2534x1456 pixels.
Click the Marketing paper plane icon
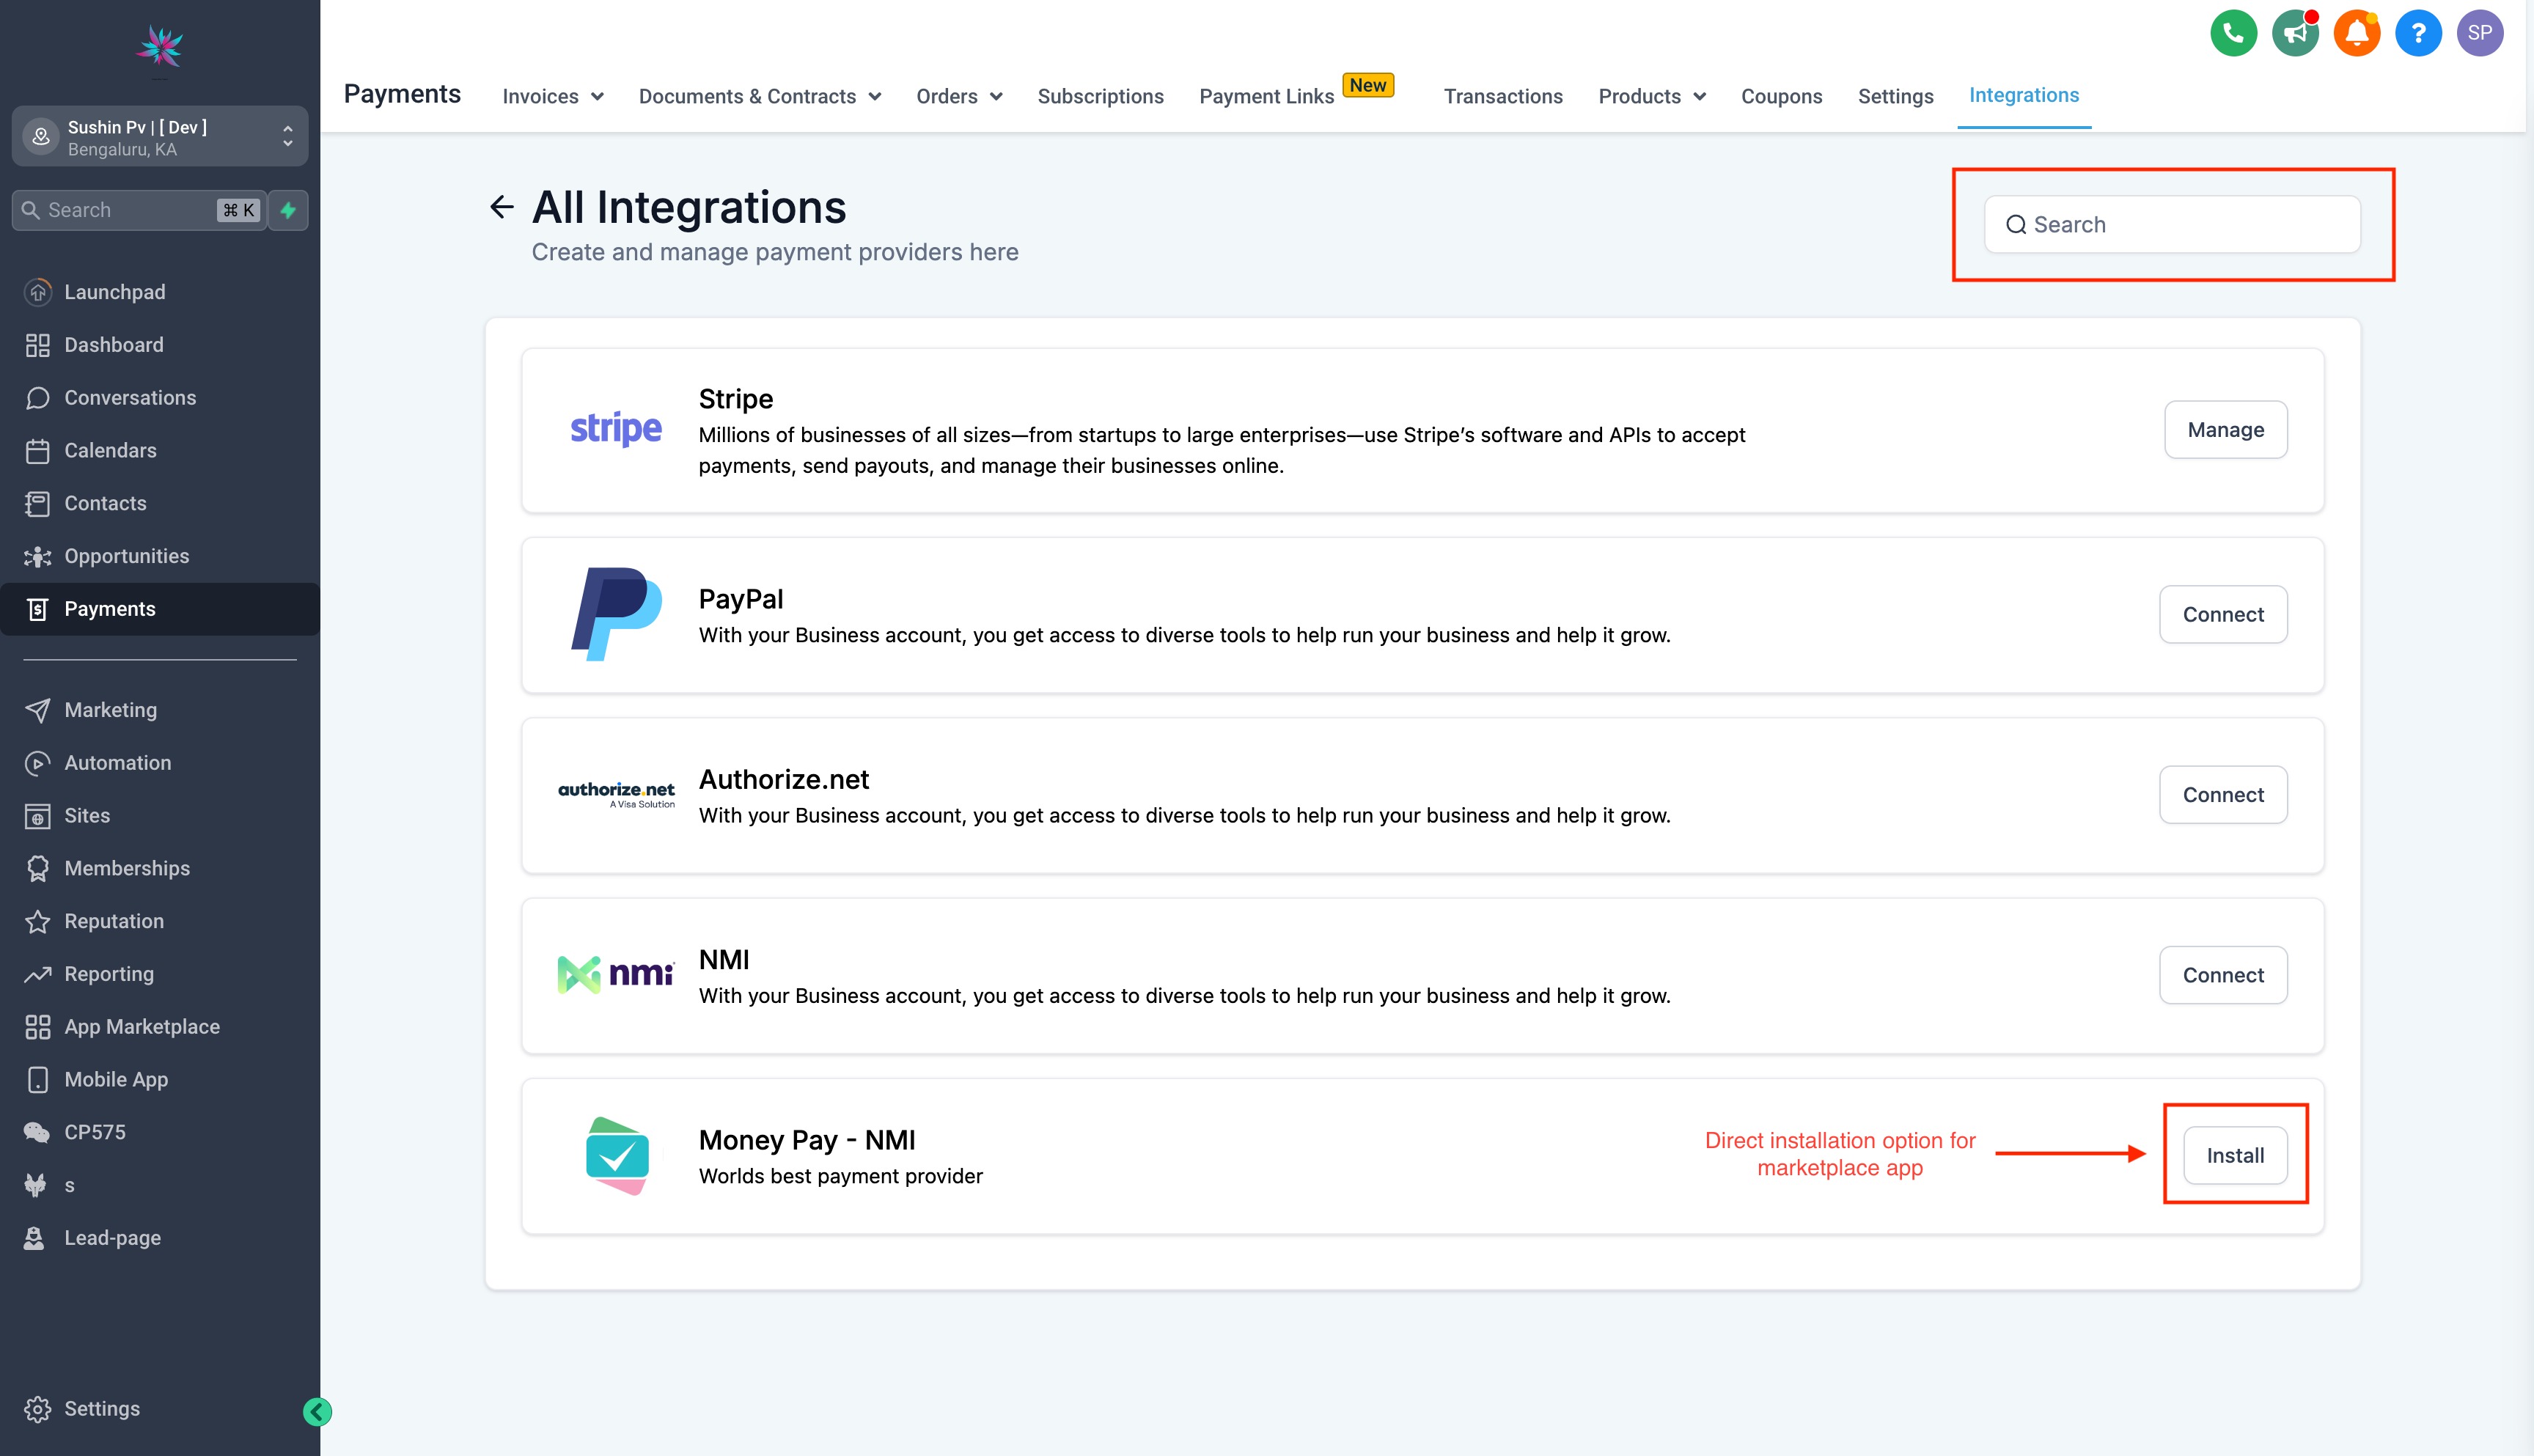click(37, 710)
